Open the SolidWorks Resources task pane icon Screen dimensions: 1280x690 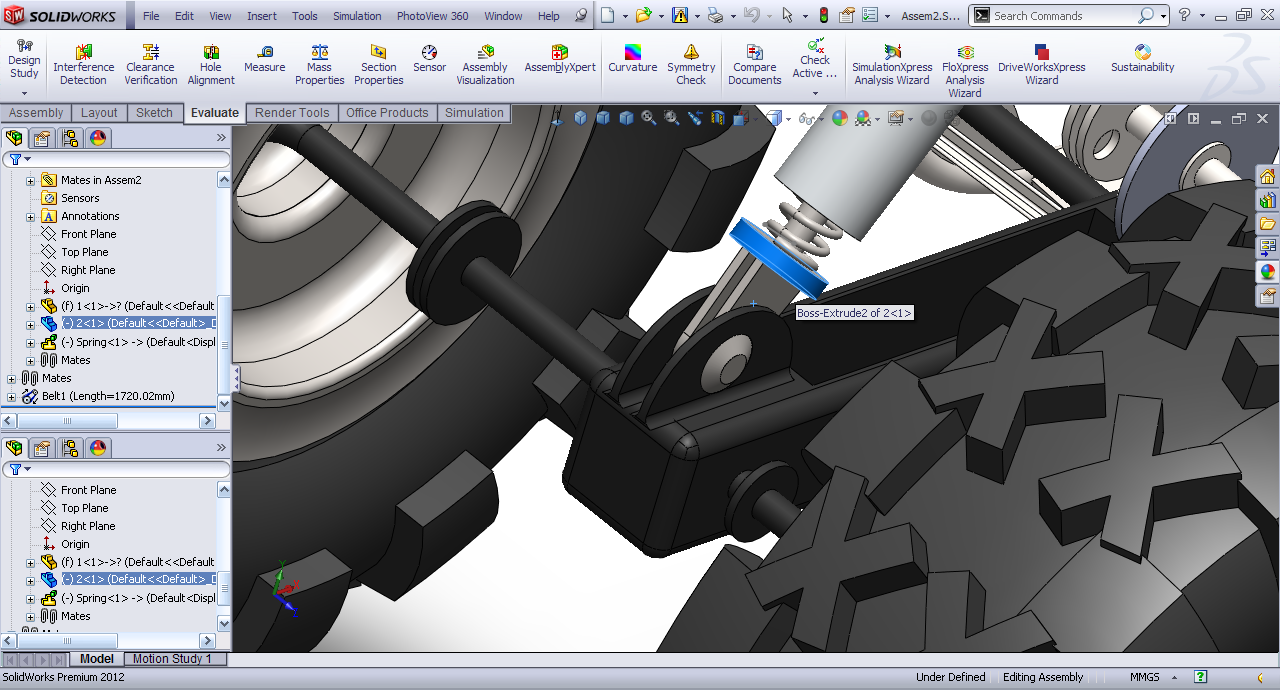pos(1268,177)
